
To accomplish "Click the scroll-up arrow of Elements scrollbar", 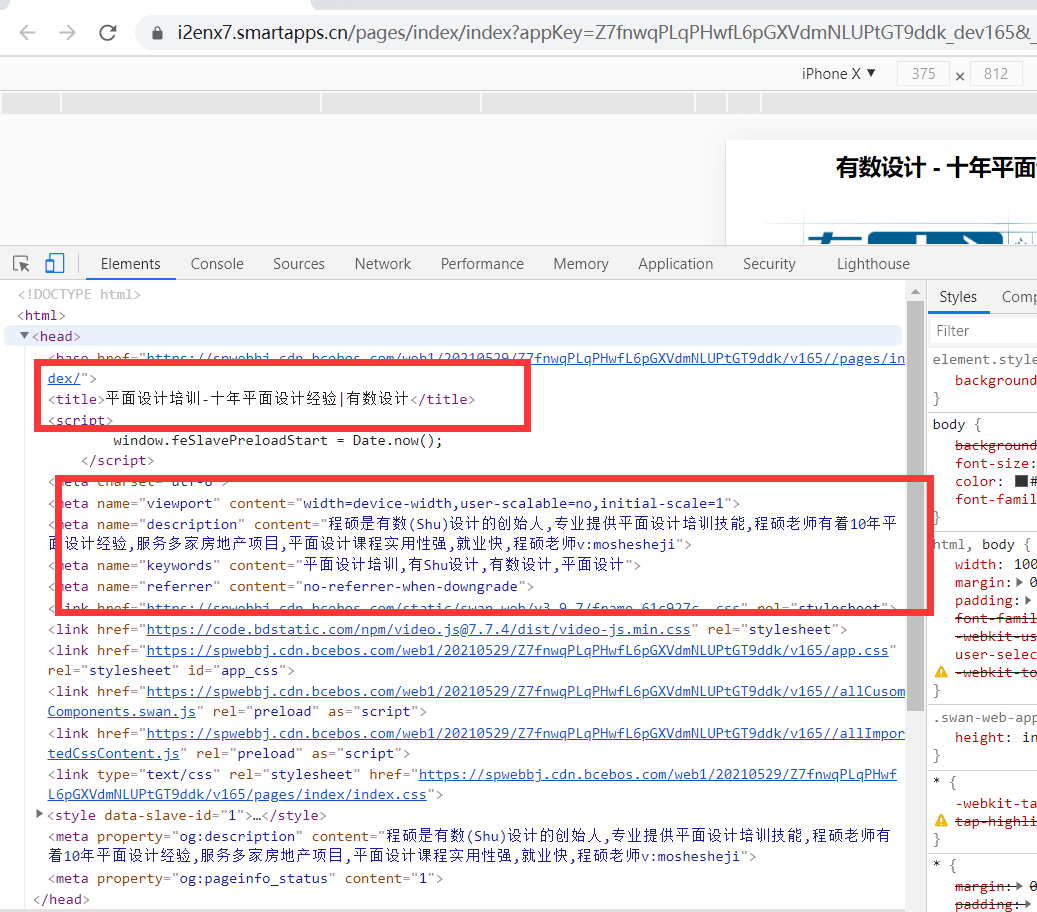I will pos(915,292).
